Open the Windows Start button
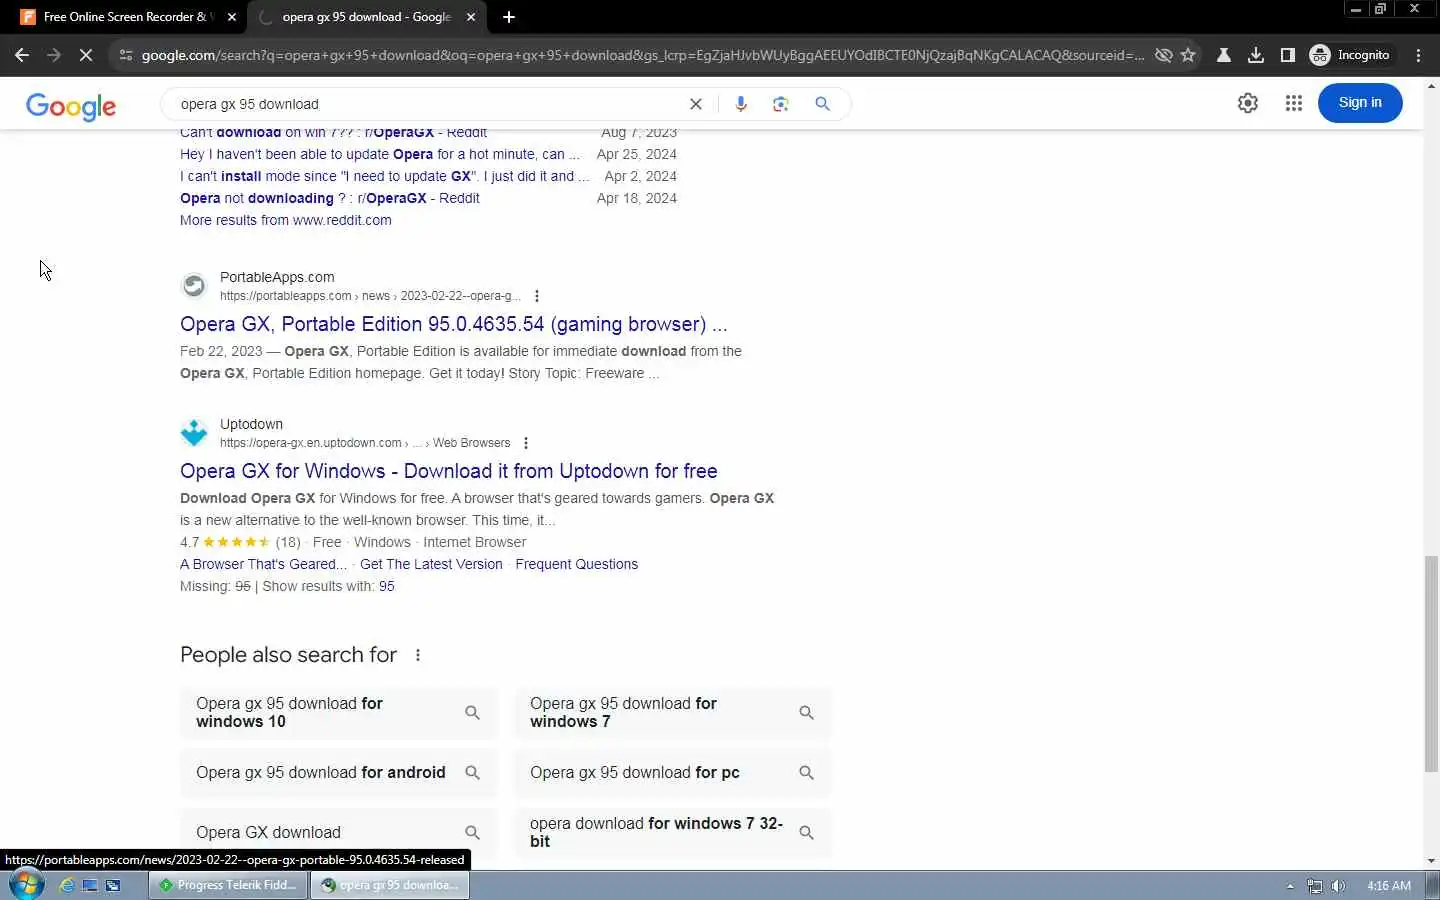 (26, 885)
